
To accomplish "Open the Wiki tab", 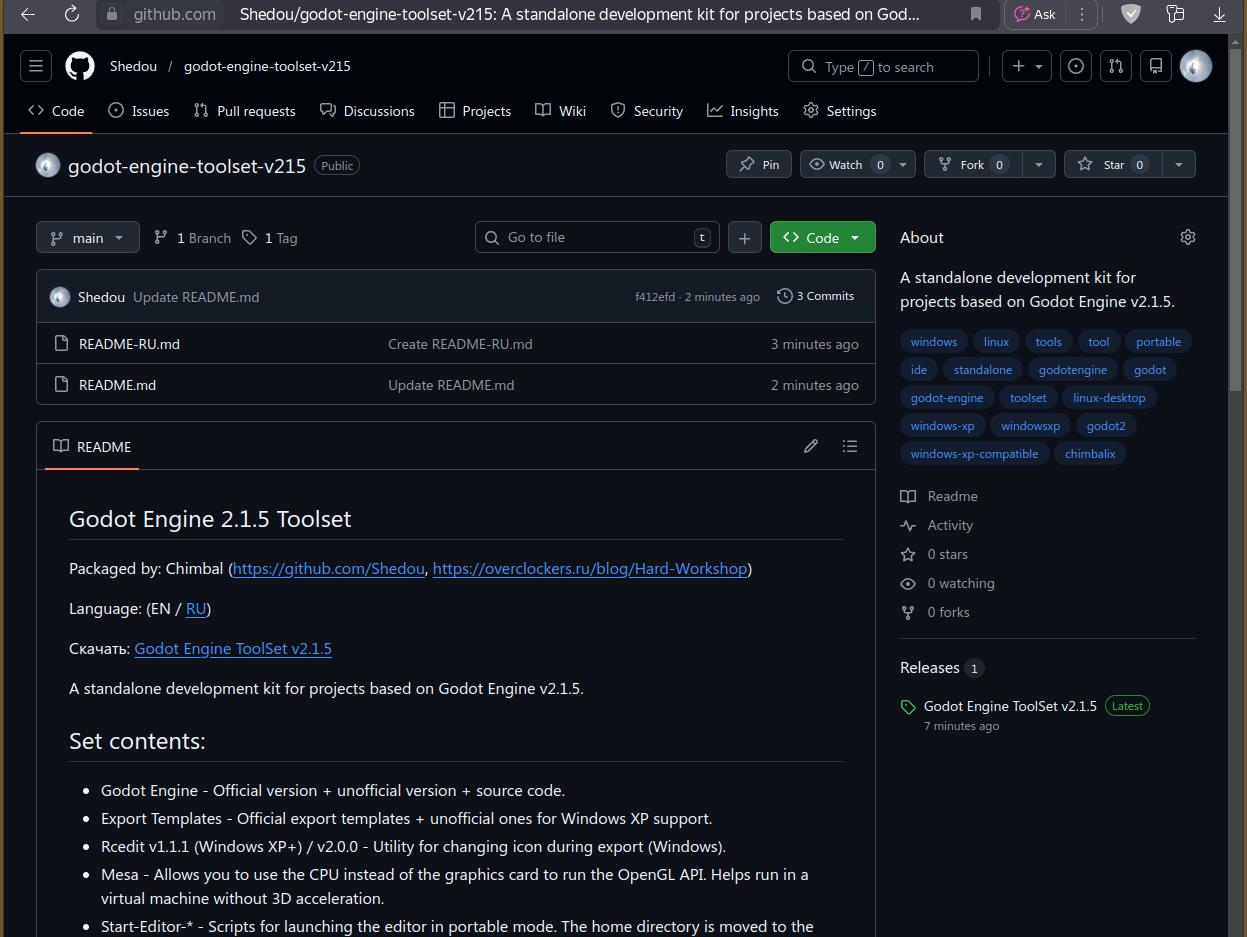I will click(x=561, y=111).
